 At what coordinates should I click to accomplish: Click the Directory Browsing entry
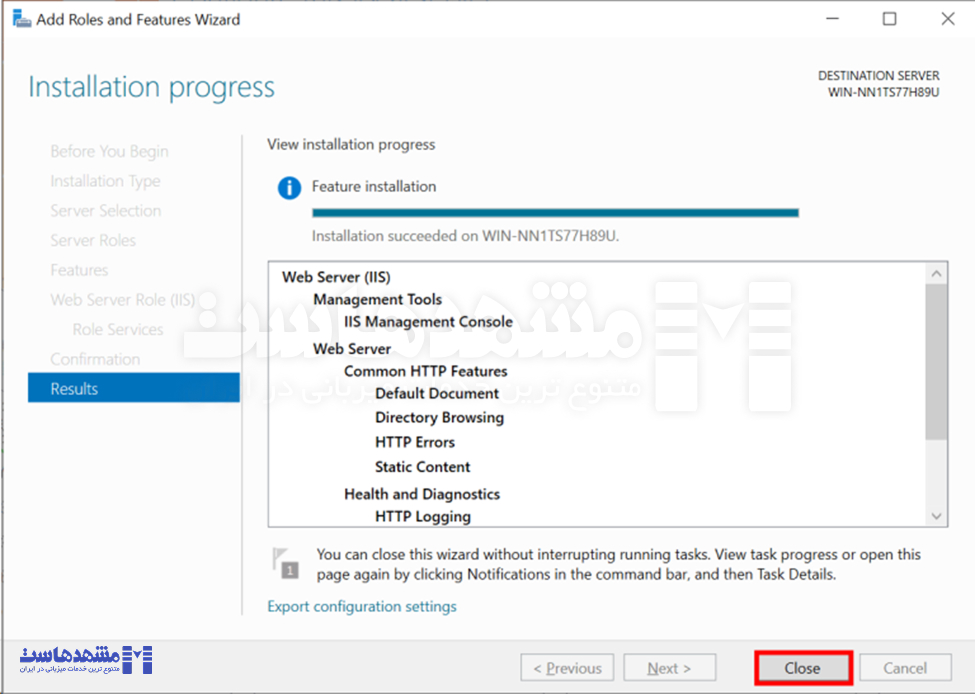tap(440, 417)
